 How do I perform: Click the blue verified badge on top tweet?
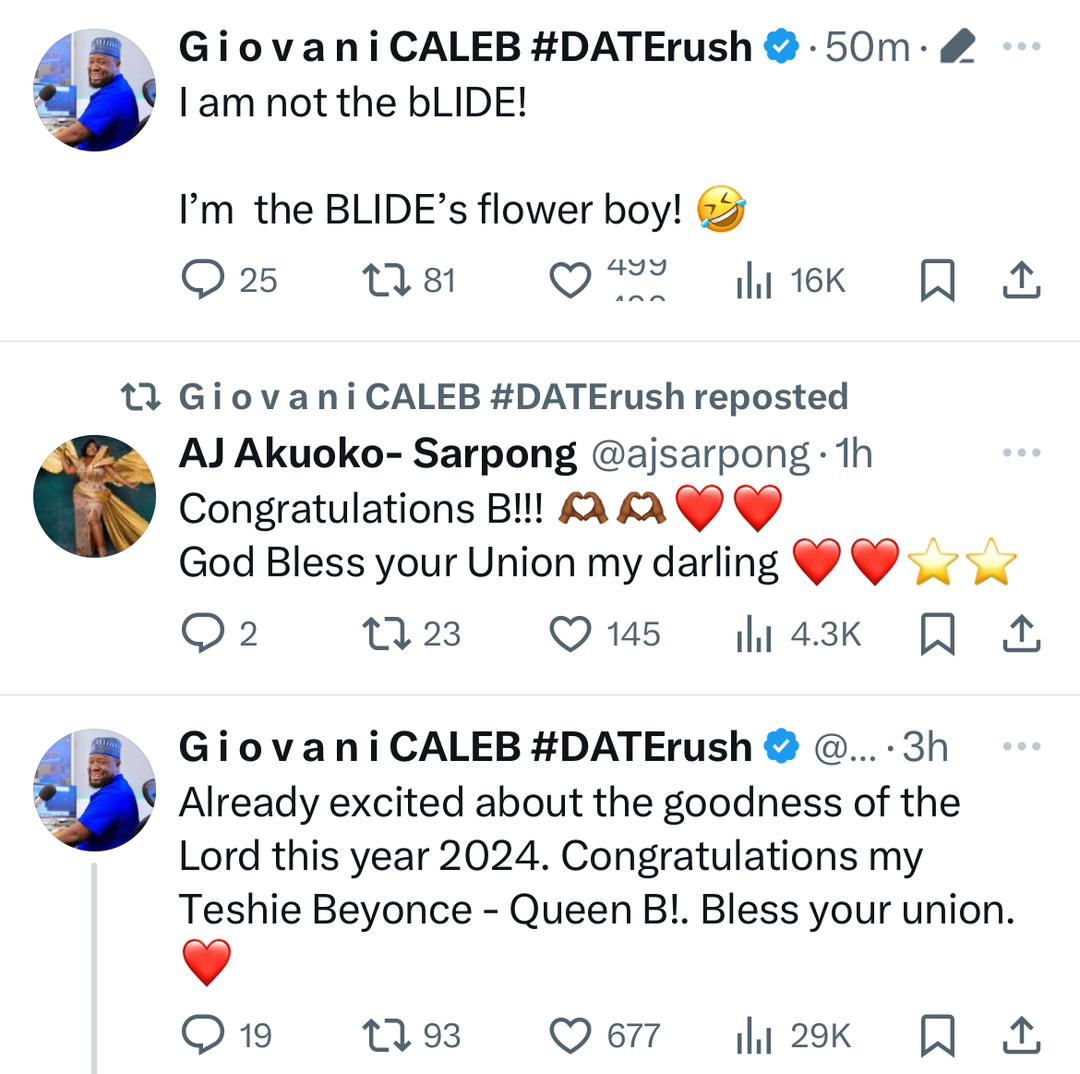pyautogui.click(x=779, y=46)
